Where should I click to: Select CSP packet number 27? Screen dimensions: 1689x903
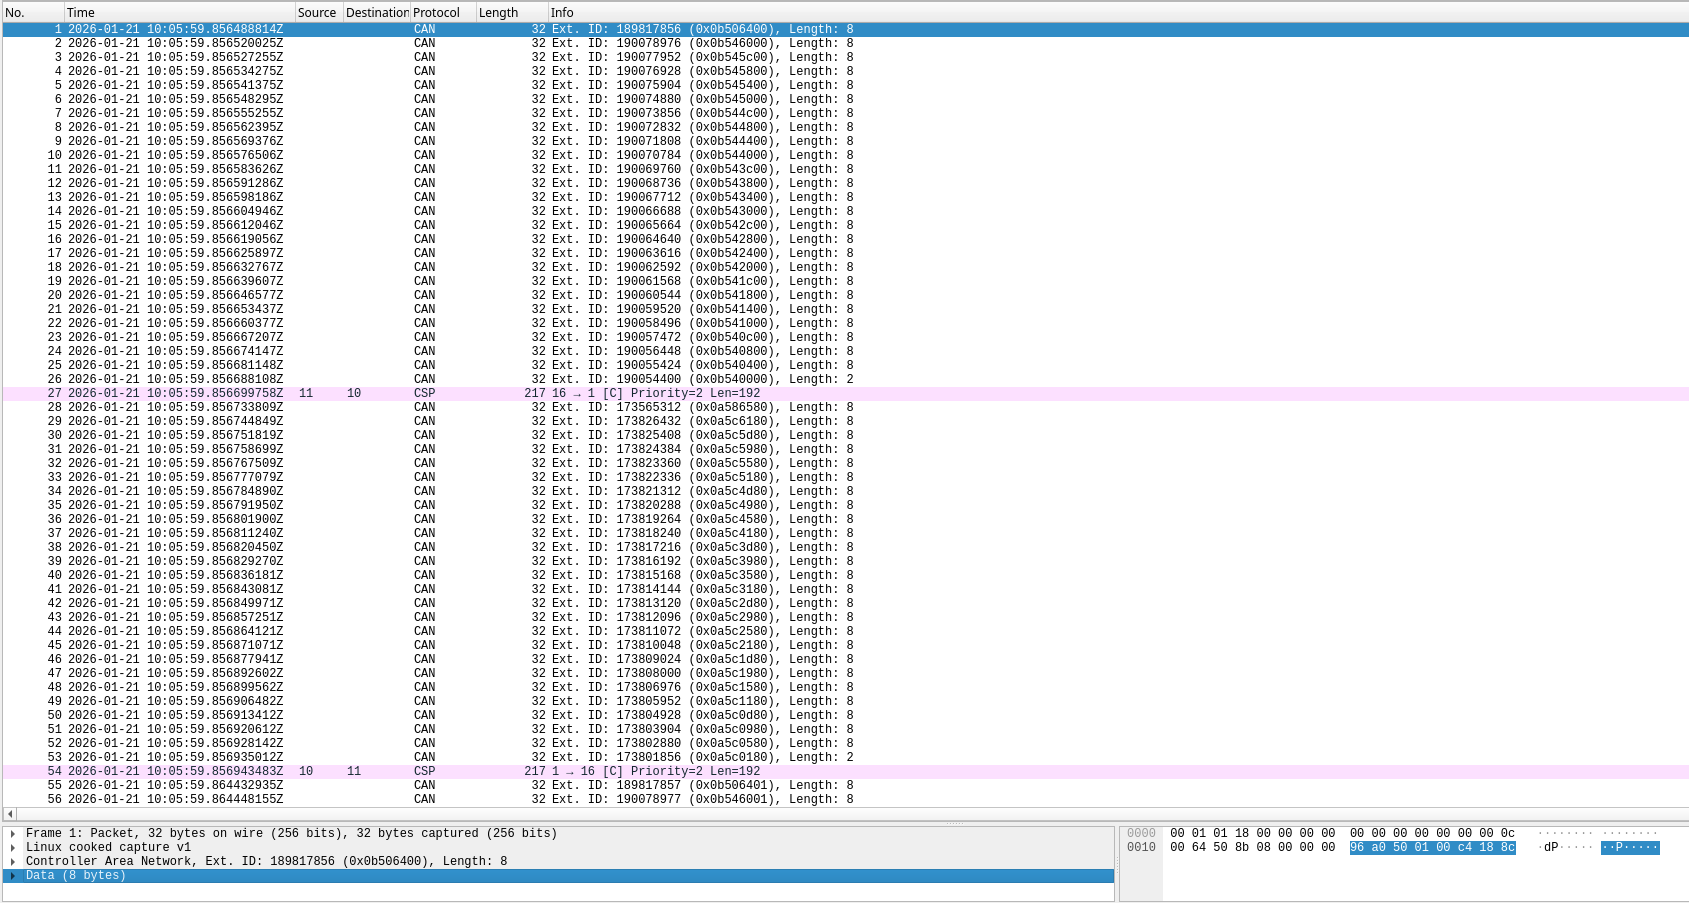400,394
